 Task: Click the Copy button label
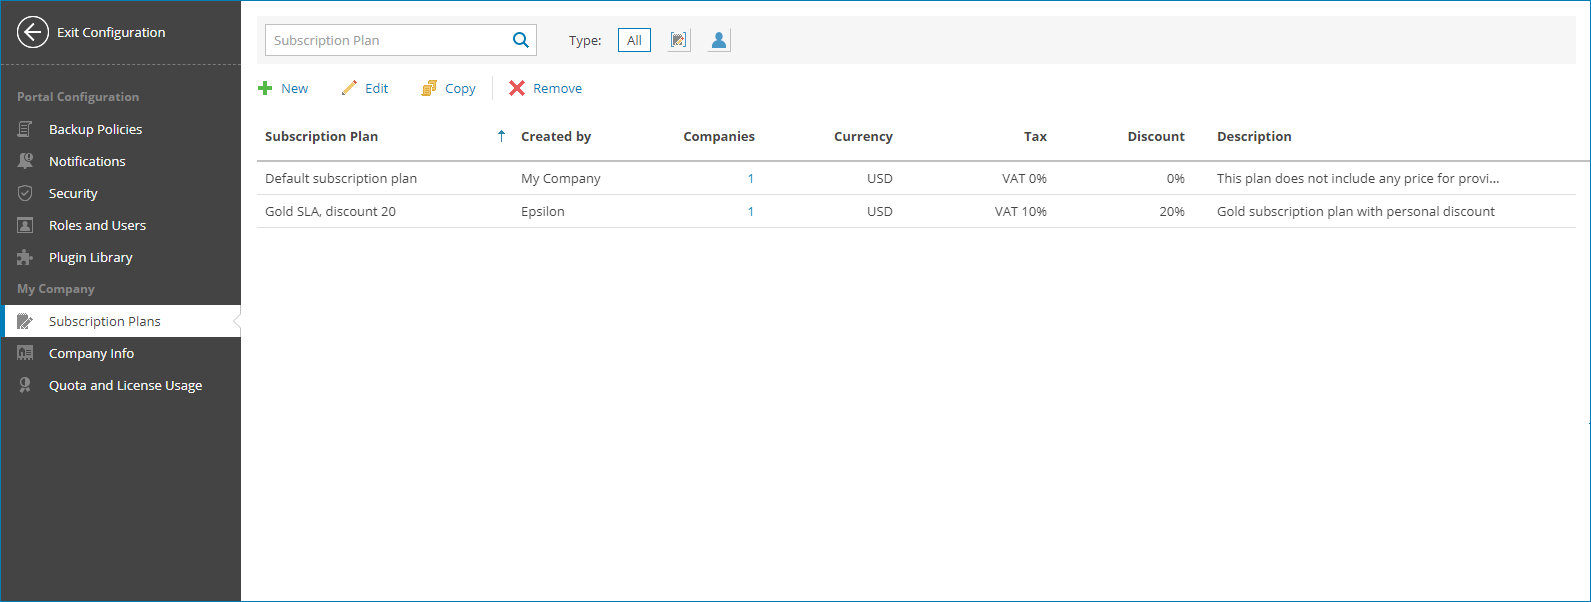click(x=460, y=88)
